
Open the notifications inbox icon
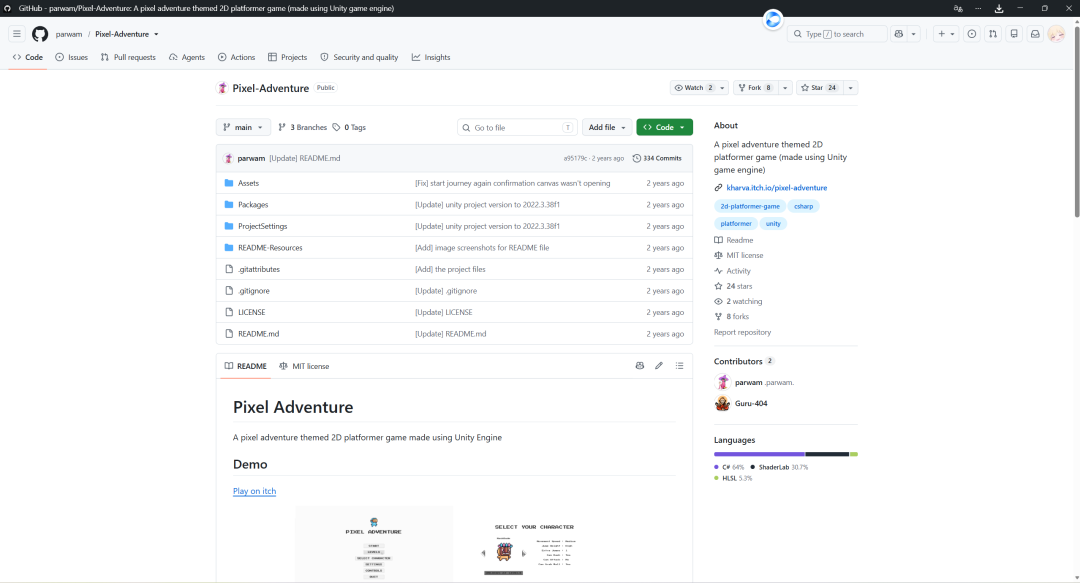[1035, 34]
